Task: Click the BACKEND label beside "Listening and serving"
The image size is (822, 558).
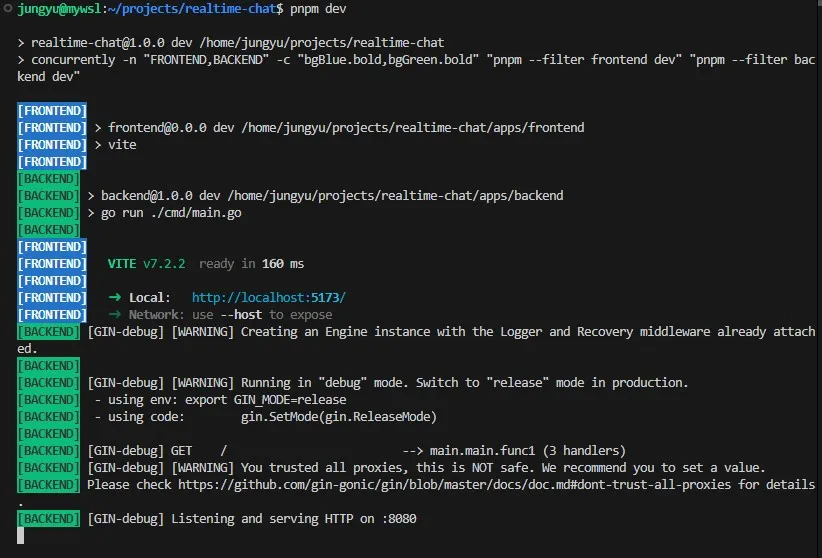Action: [49, 519]
